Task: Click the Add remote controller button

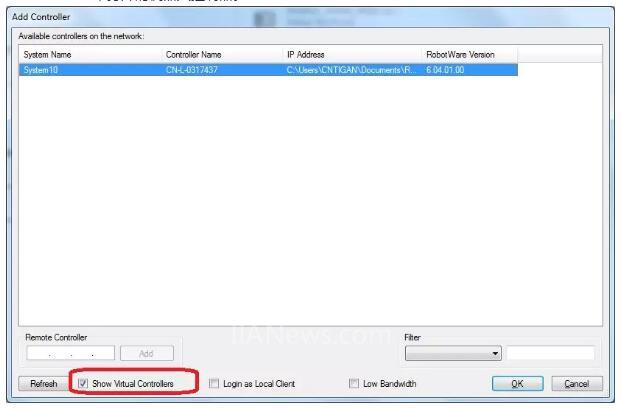Action: click(147, 353)
